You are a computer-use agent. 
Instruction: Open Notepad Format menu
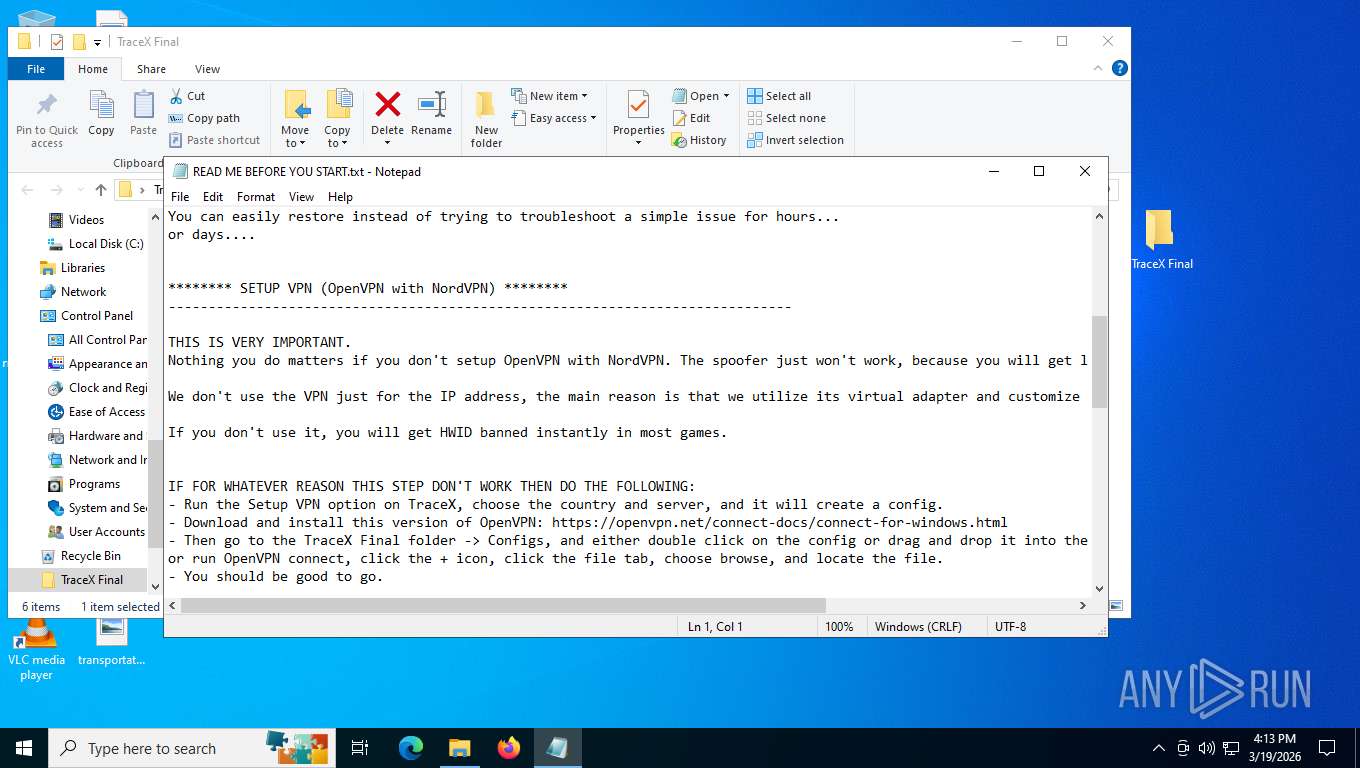tap(256, 197)
